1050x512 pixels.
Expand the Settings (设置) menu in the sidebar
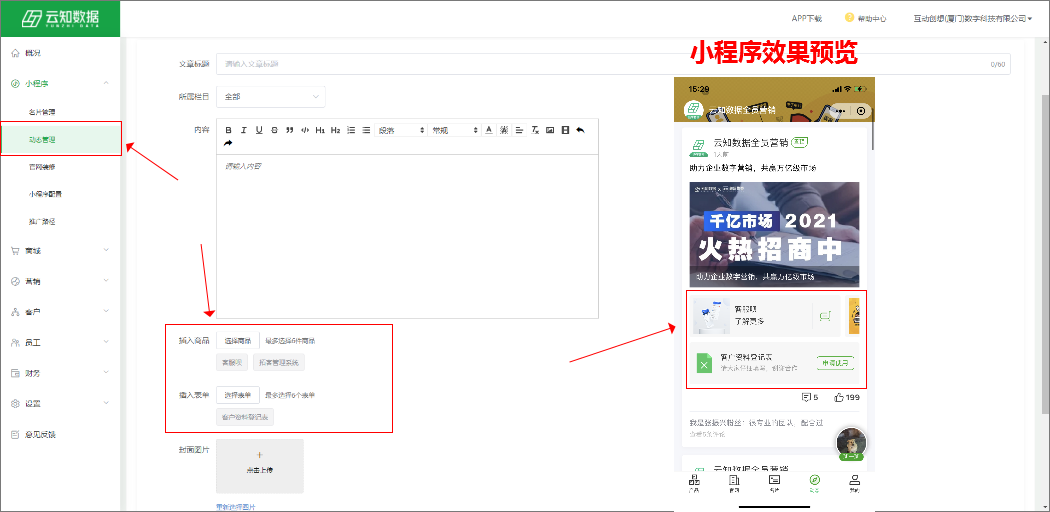[x=60, y=404]
